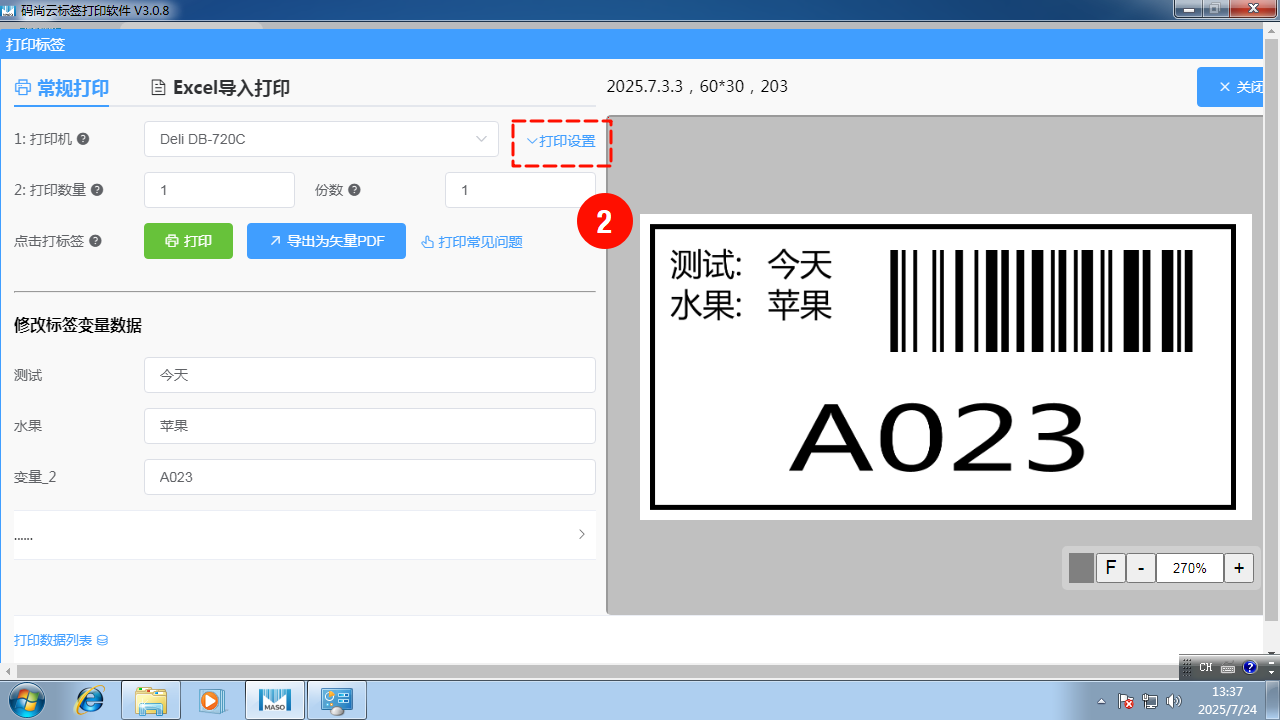Viewport: 1280px width, 720px height.
Task: Open the control panel taskbar icon
Action: click(337, 700)
